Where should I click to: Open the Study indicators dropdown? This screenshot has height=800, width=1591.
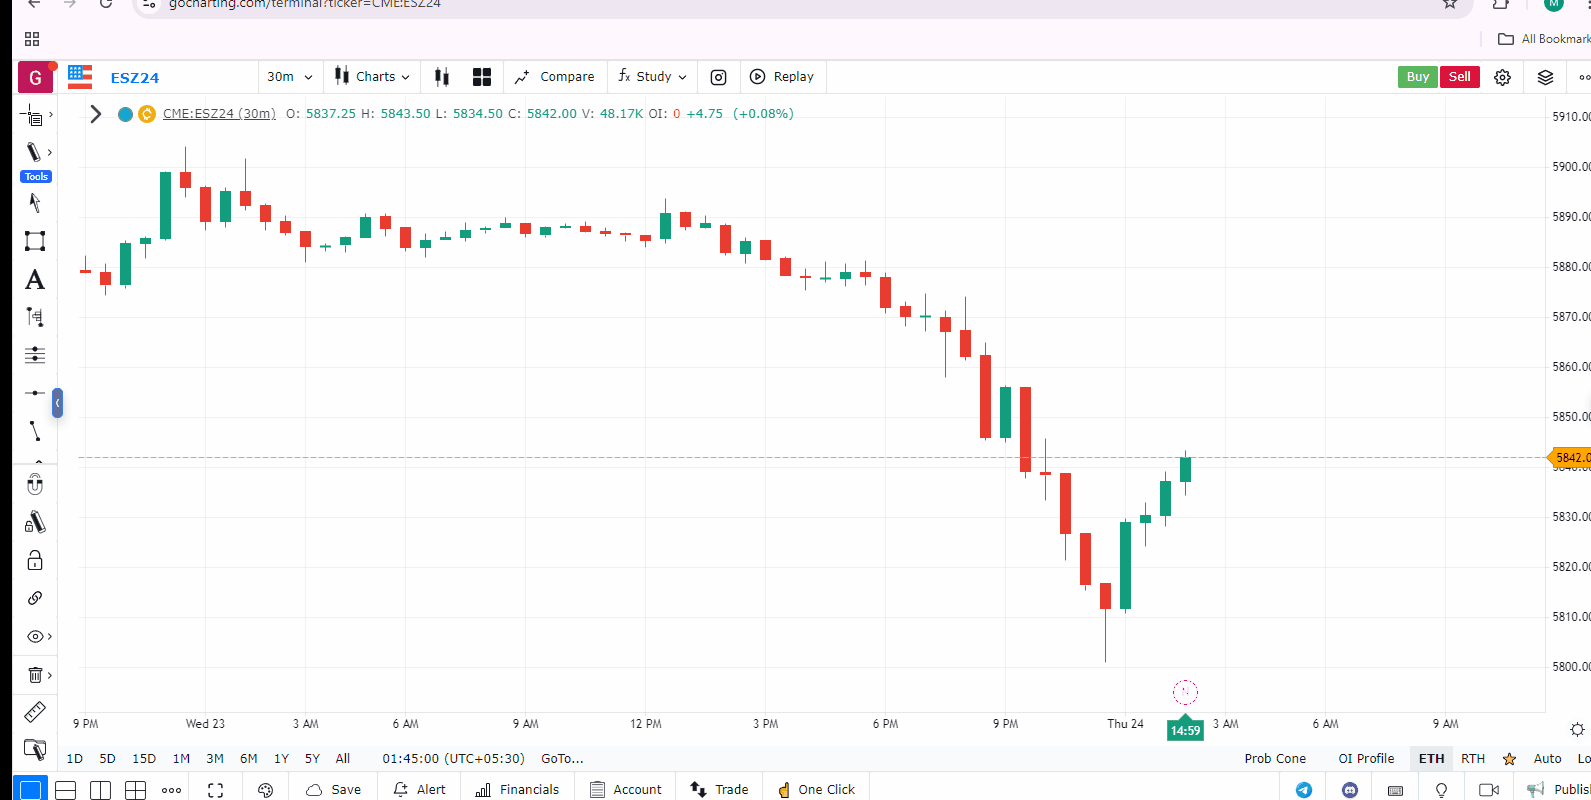point(653,77)
